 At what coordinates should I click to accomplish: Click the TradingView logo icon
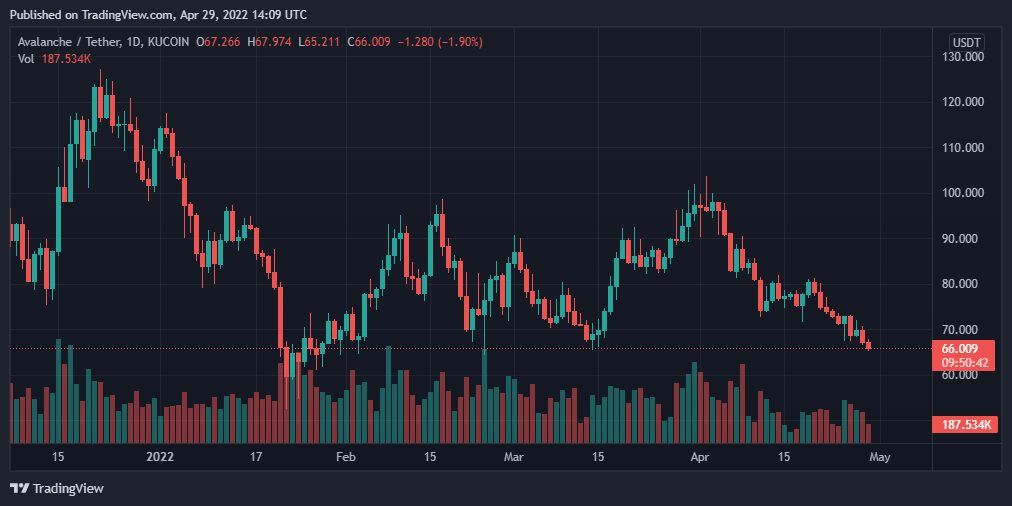[20, 489]
